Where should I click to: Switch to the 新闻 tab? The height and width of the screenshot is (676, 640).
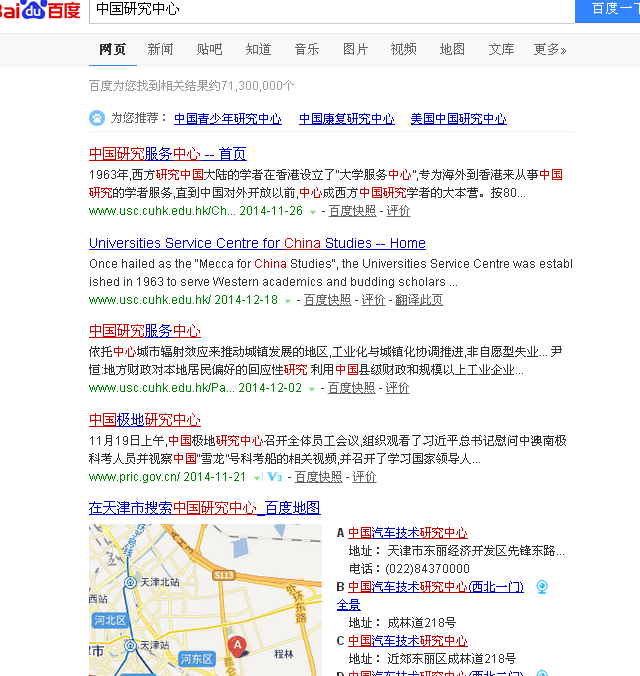(x=160, y=50)
